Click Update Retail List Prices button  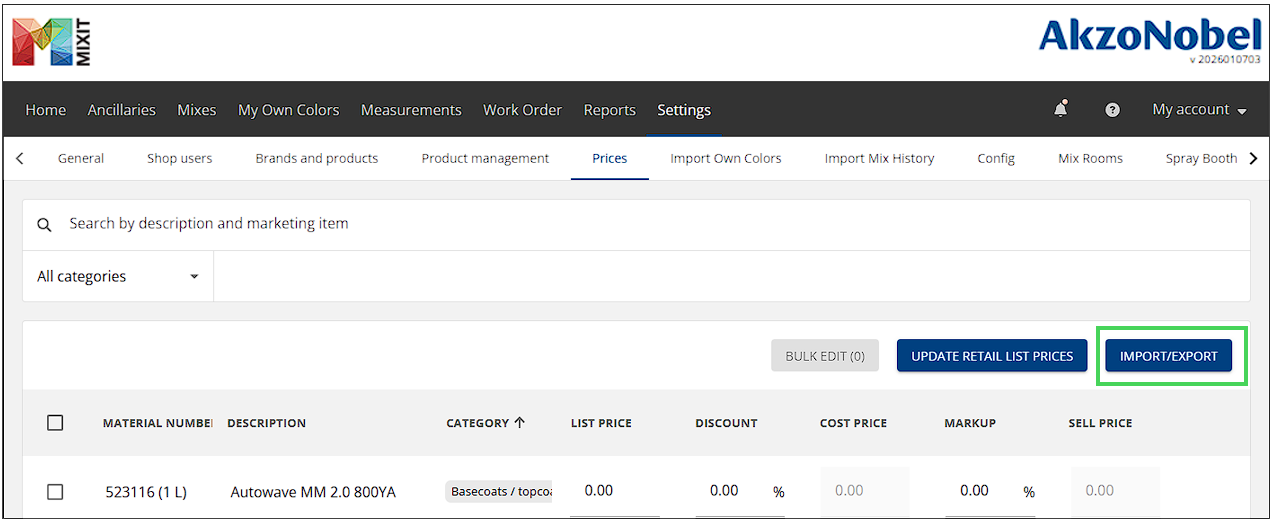click(992, 356)
